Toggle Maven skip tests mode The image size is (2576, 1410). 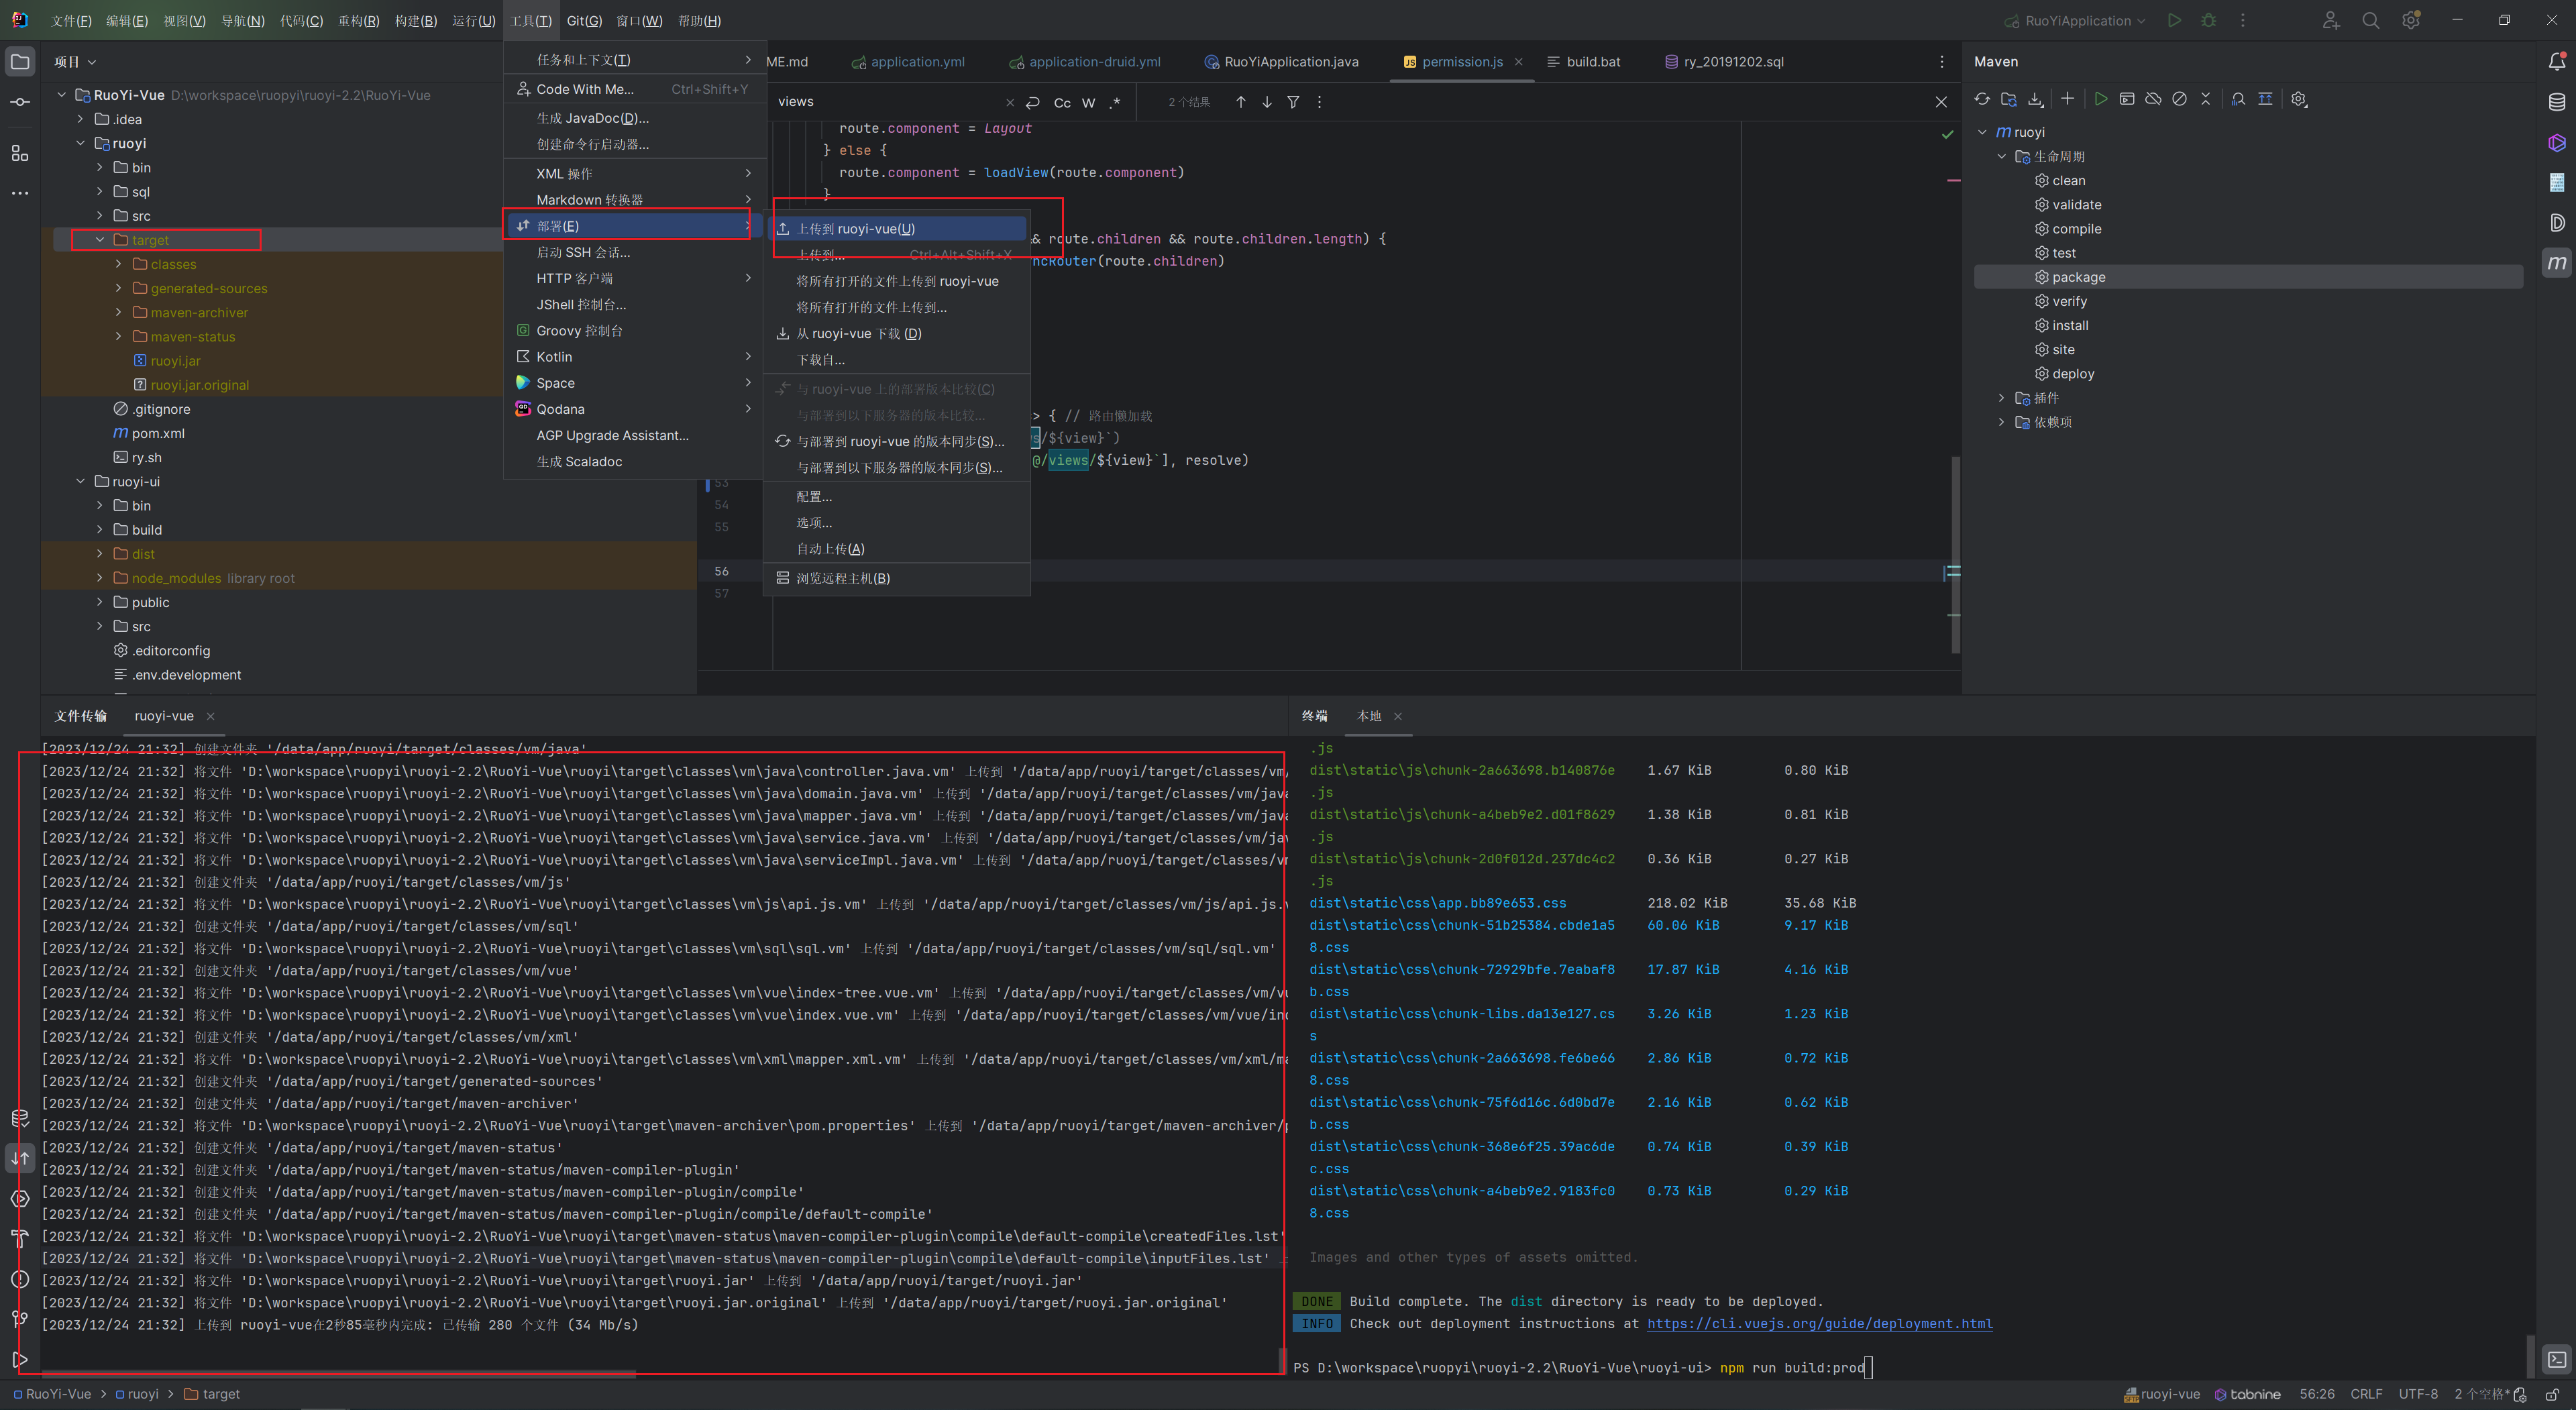click(x=2179, y=99)
